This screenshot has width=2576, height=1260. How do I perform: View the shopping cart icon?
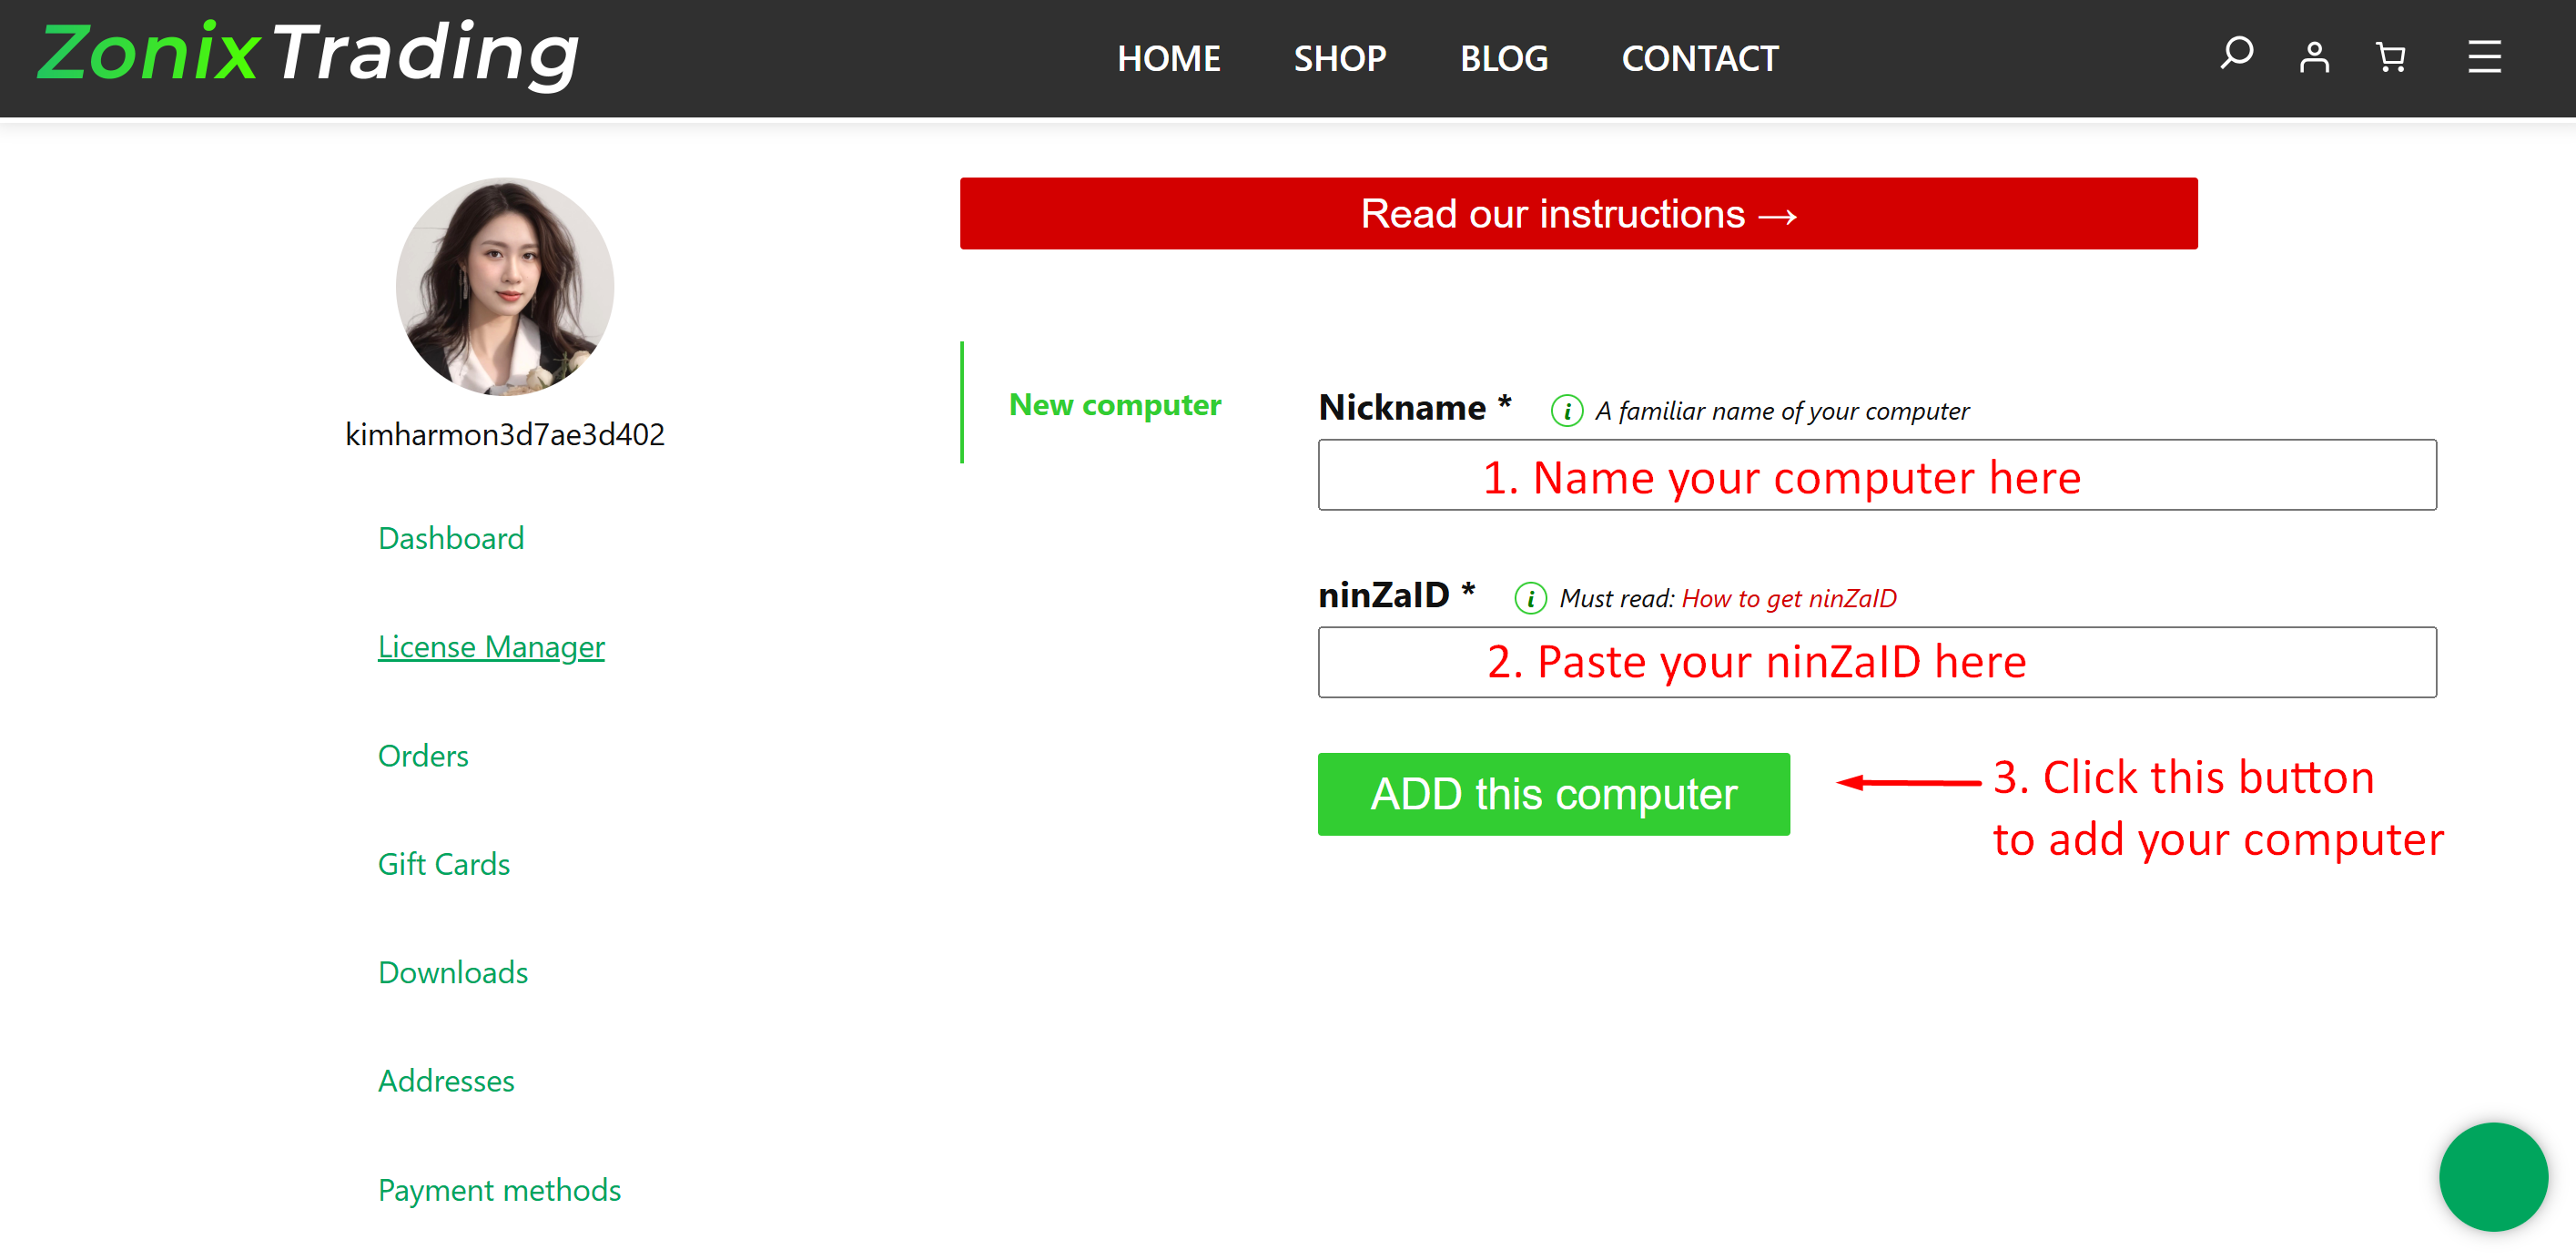(2390, 57)
